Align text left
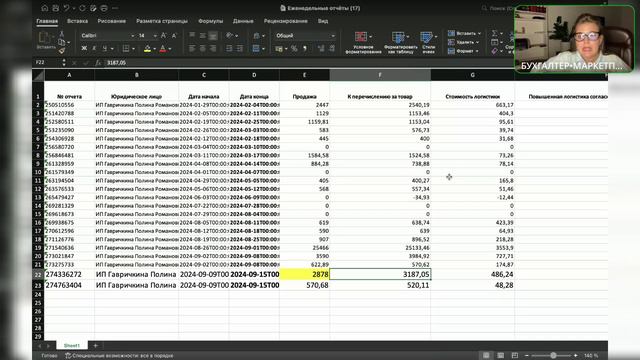The height and width of the screenshot is (360, 640). (x=192, y=49)
